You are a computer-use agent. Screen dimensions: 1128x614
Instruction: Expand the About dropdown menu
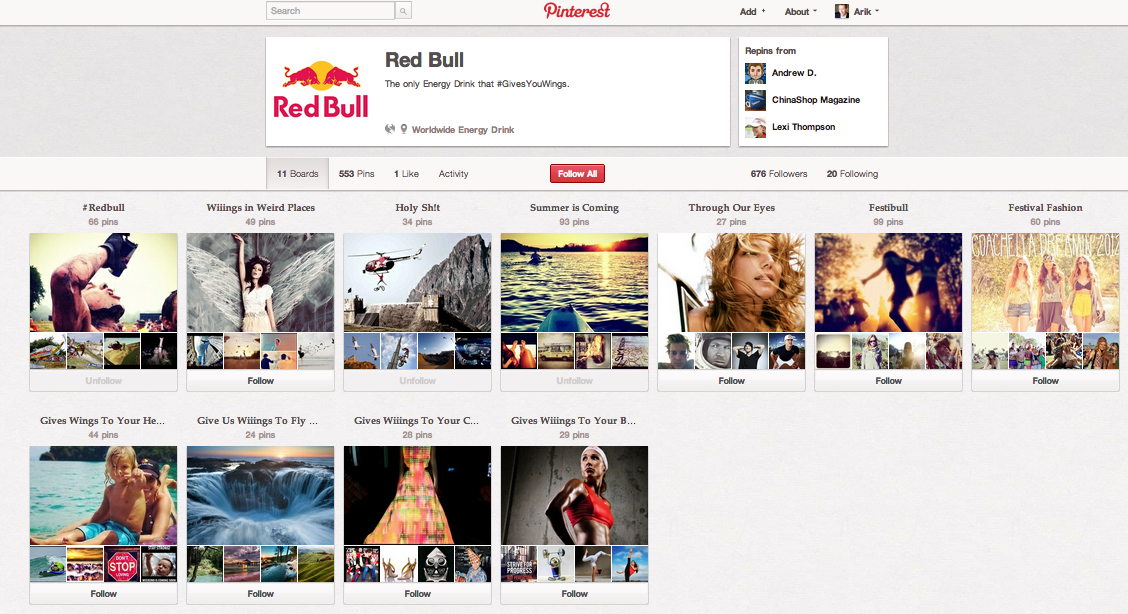(801, 12)
